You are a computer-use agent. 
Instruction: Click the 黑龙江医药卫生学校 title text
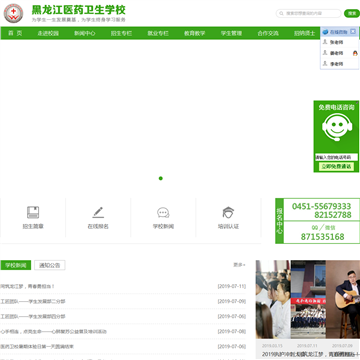(79, 10)
